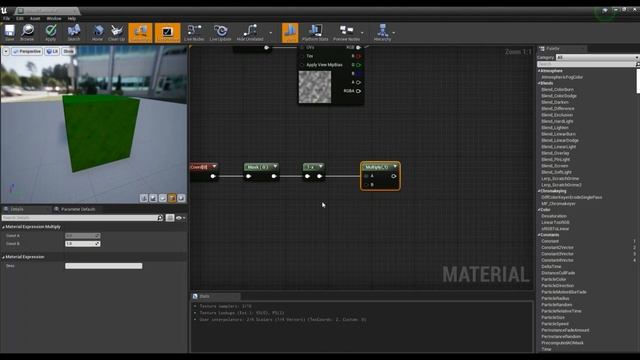Open the Hierarchy dropdown arrow

click(394, 33)
